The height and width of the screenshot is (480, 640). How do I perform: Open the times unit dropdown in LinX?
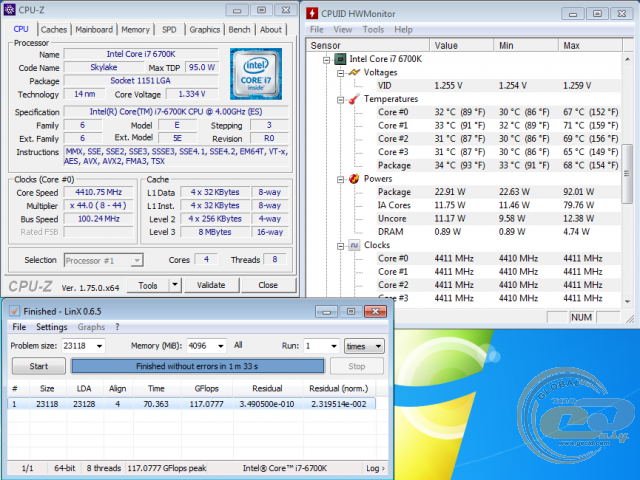click(364, 346)
